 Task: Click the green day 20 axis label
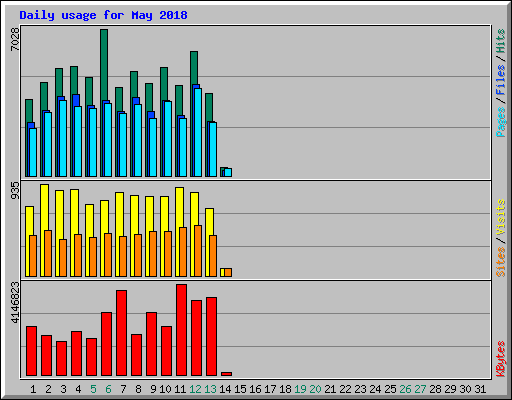315,389
